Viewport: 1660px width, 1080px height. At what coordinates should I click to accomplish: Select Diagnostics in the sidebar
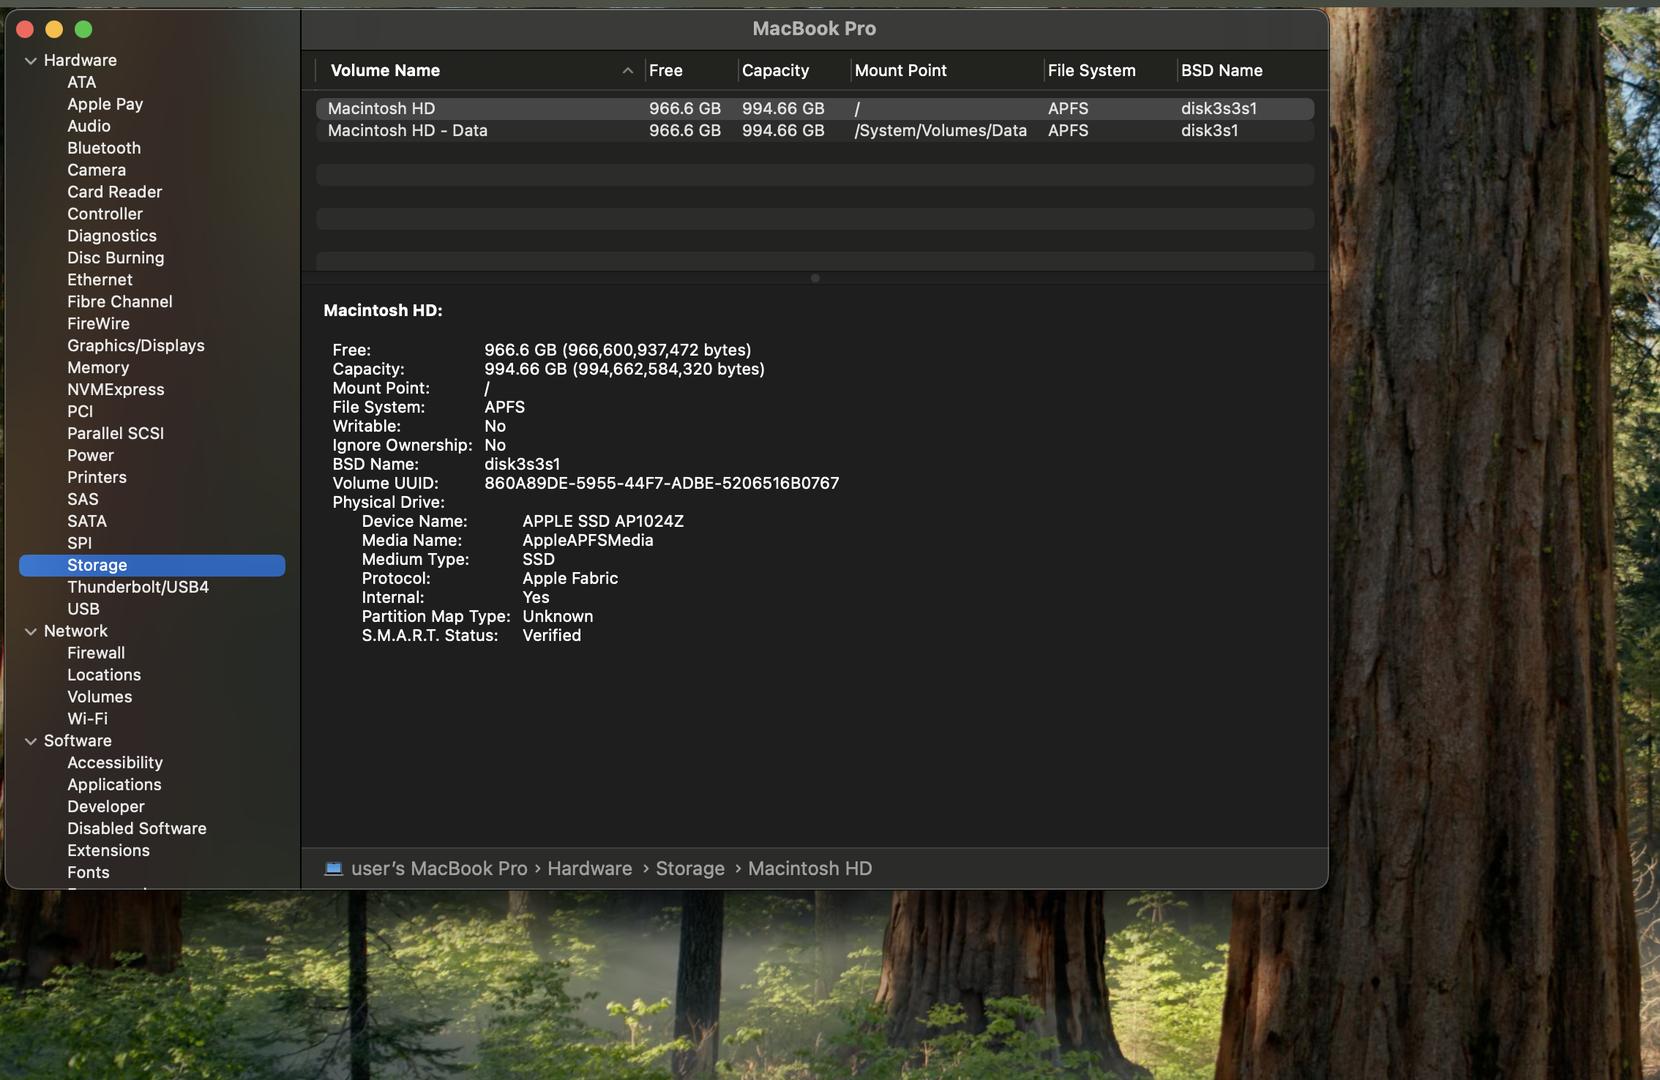[112, 237]
